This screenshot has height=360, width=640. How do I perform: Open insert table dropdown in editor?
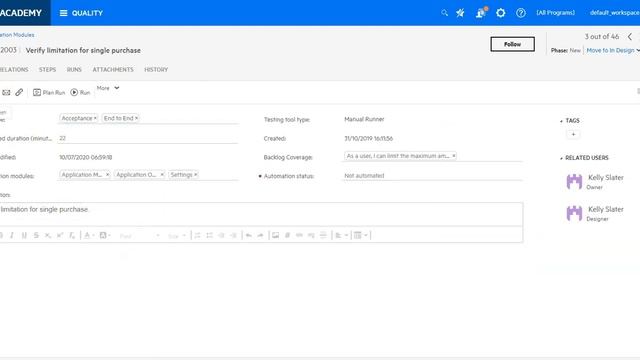[361, 236]
